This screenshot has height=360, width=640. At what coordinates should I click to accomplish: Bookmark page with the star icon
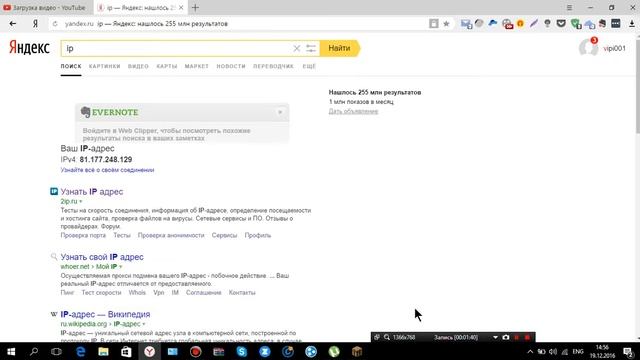point(447,24)
